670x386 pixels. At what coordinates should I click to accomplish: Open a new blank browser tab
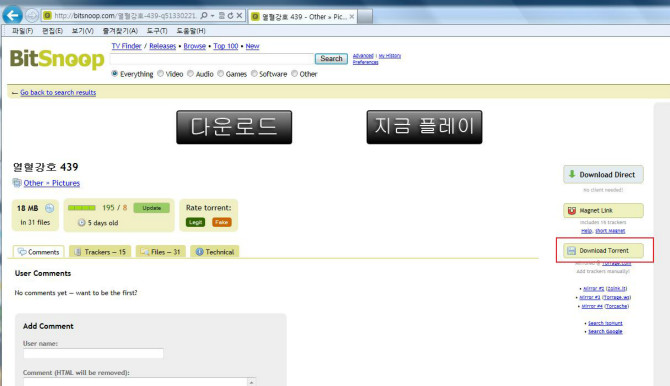coord(364,17)
